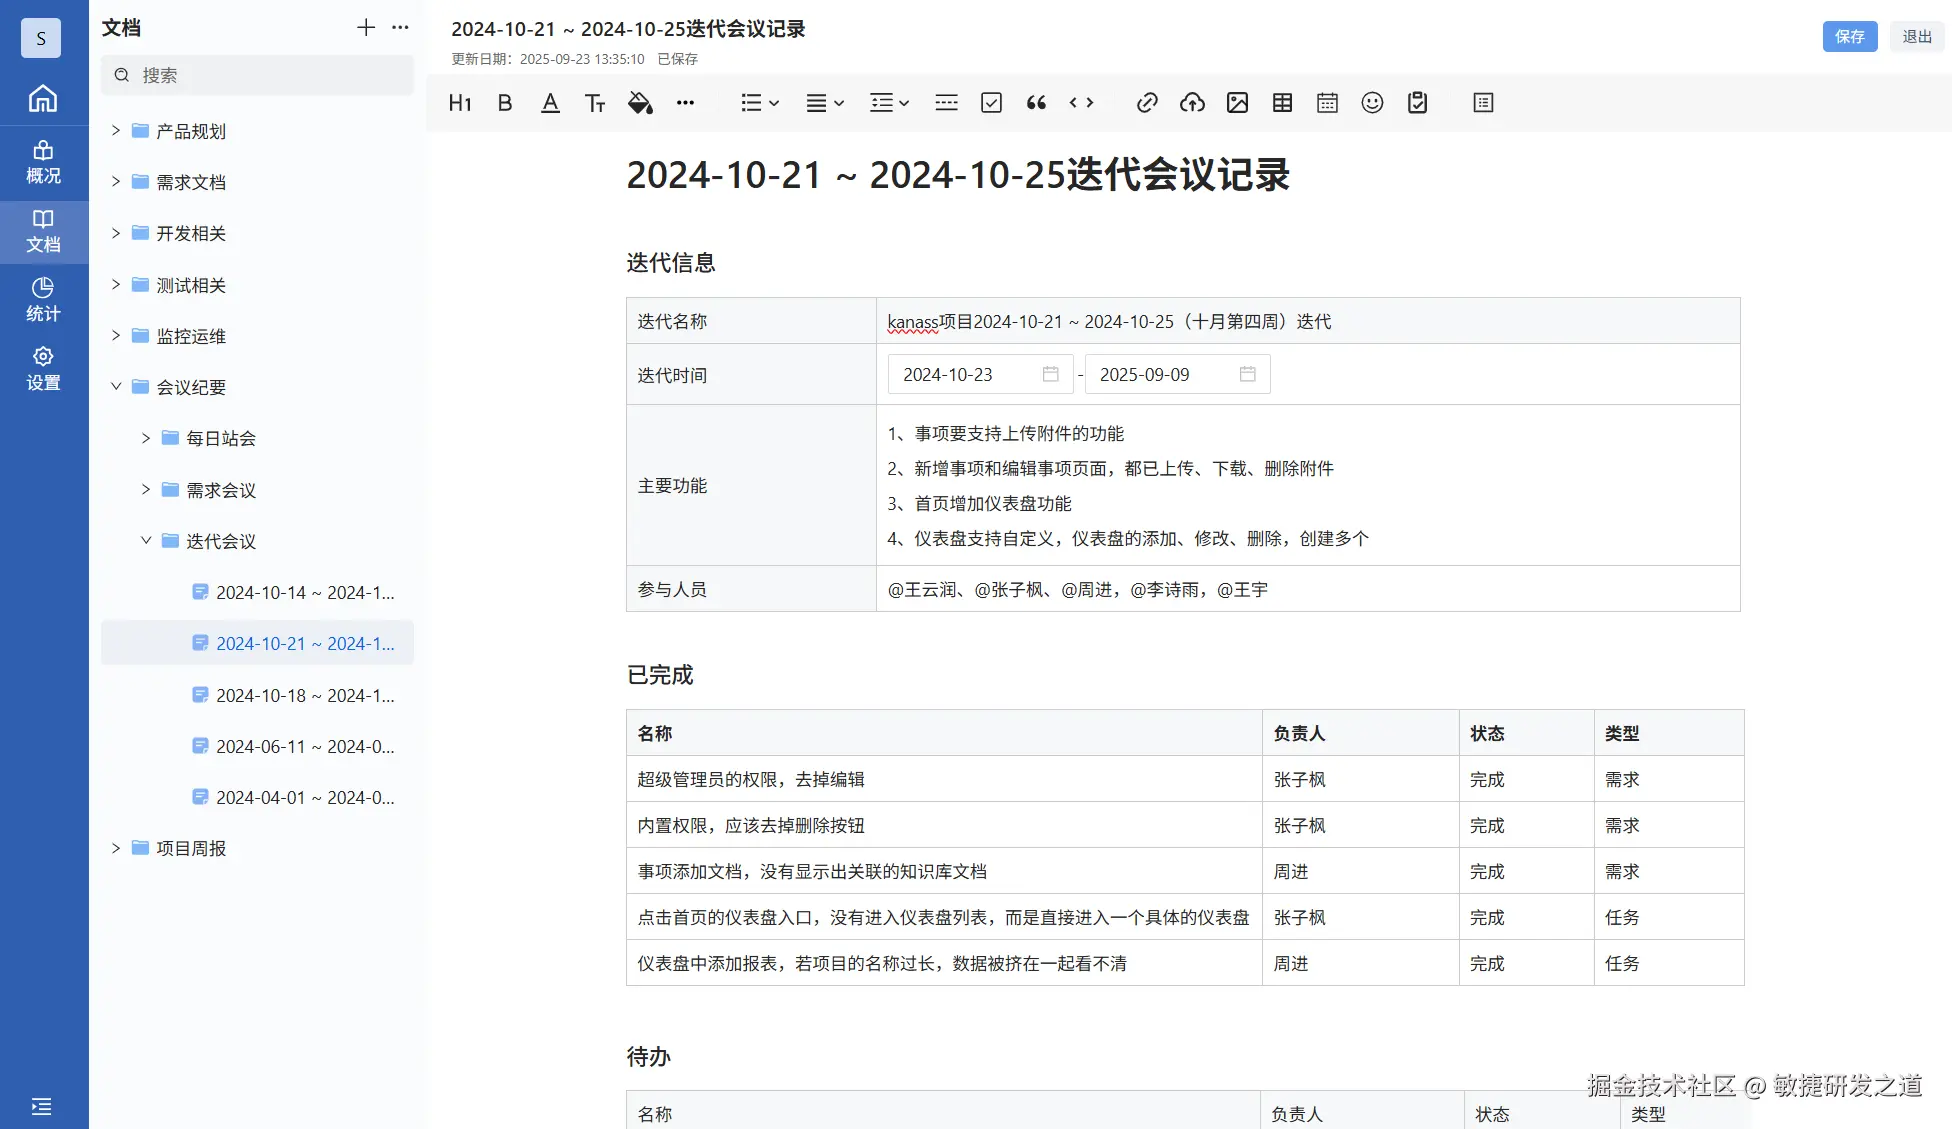Click the document 搜索 field
Screen dimensions: 1952x1129
click(x=257, y=75)
